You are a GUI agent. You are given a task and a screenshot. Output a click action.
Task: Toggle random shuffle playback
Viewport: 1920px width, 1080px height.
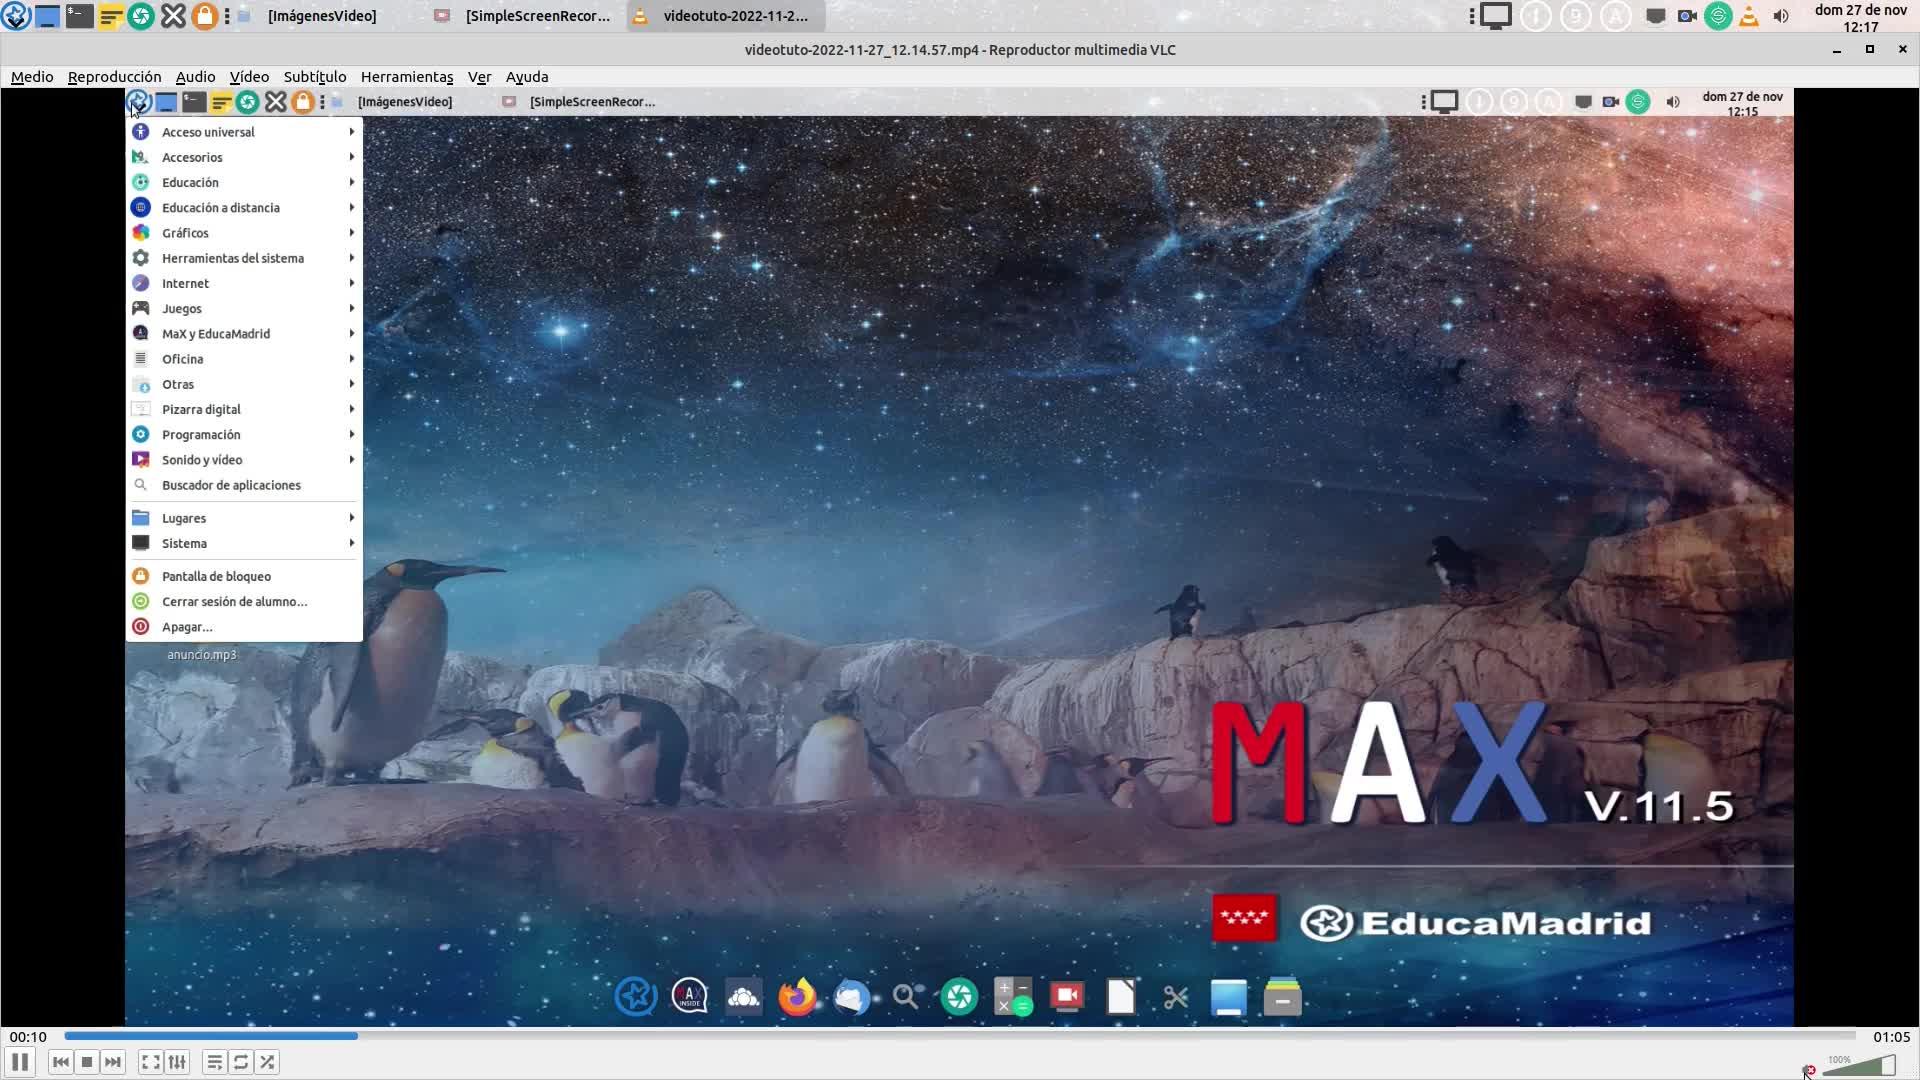pyautogui.click(x=267, y=1062)
